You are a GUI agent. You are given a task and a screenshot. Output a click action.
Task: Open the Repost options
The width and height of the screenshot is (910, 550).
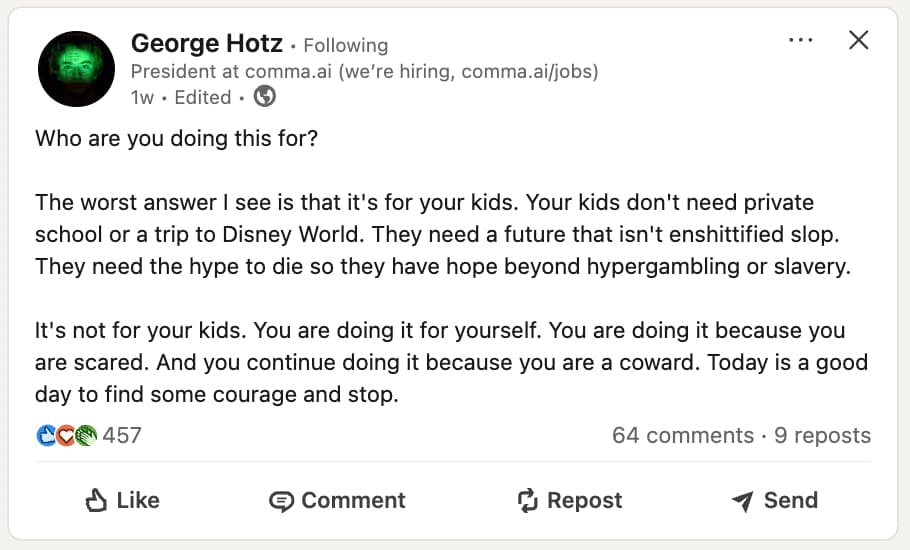click(569, 500)
